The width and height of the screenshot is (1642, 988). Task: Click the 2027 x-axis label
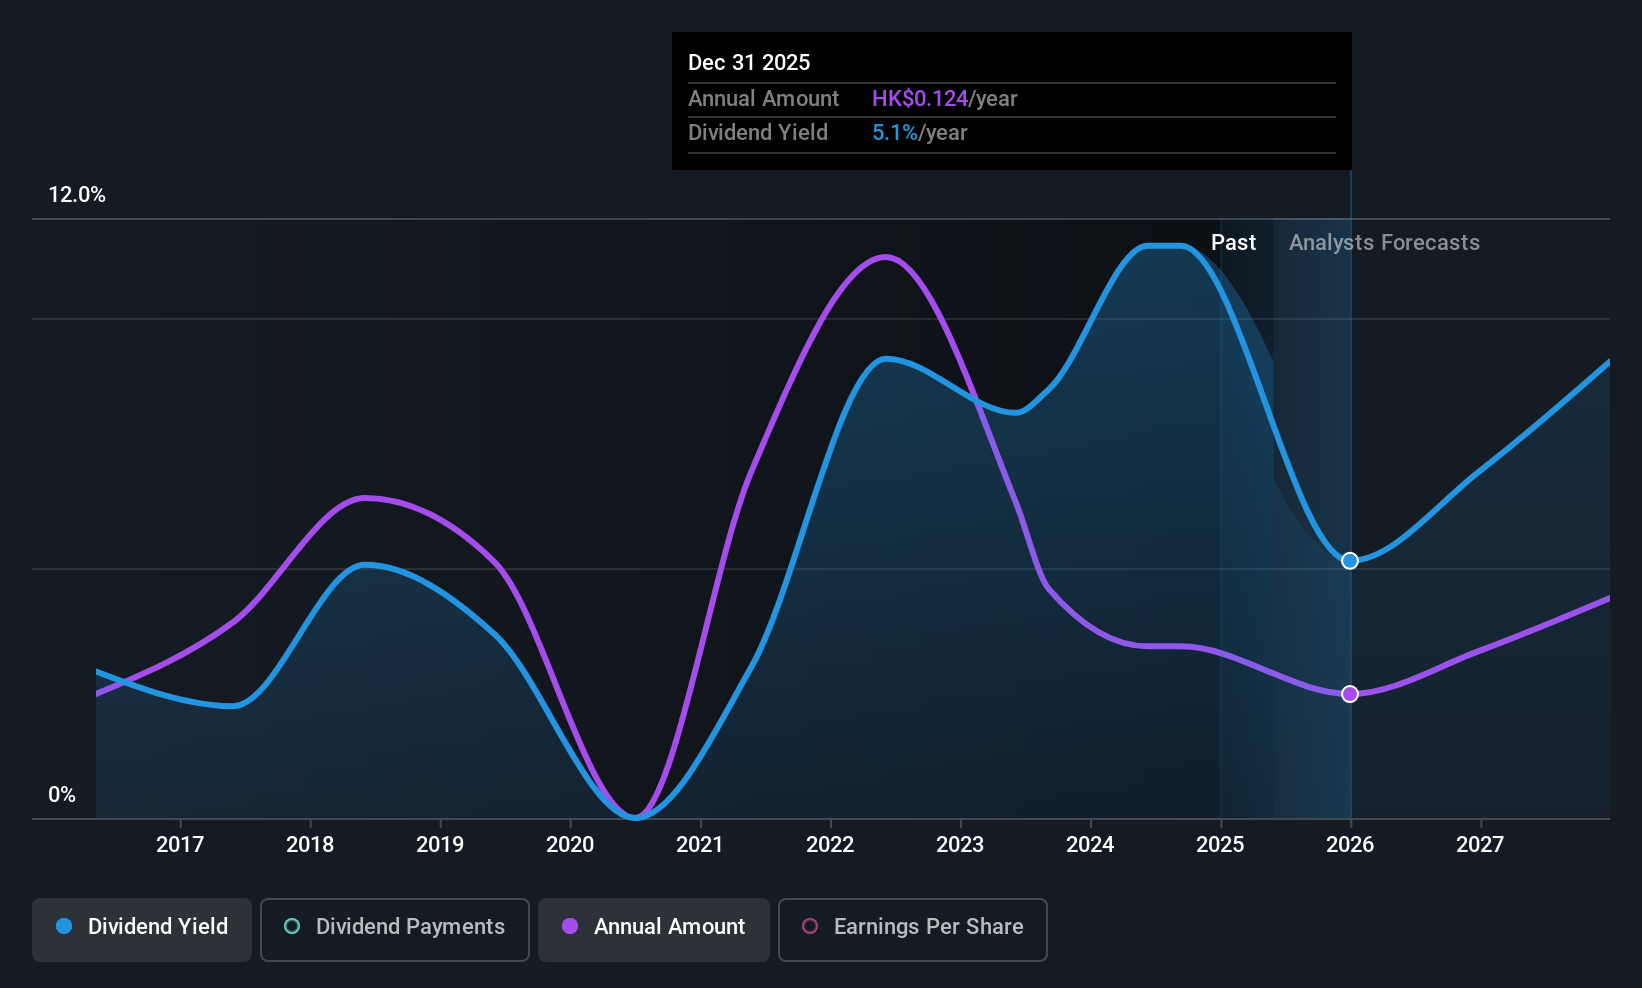[1480, 844]
